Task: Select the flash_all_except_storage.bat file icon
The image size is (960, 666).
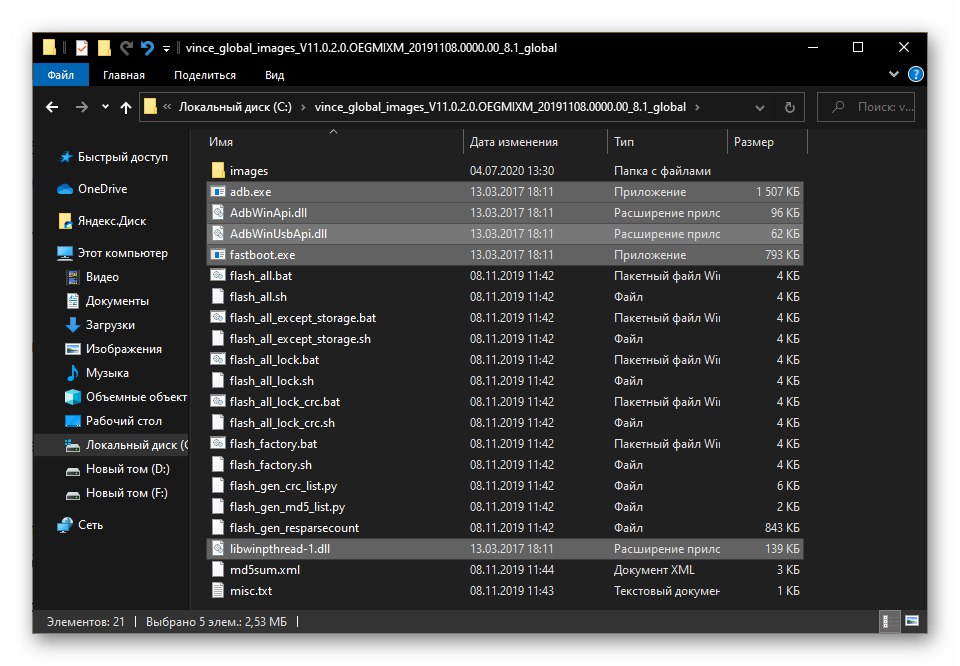Action: click(218, 318)
